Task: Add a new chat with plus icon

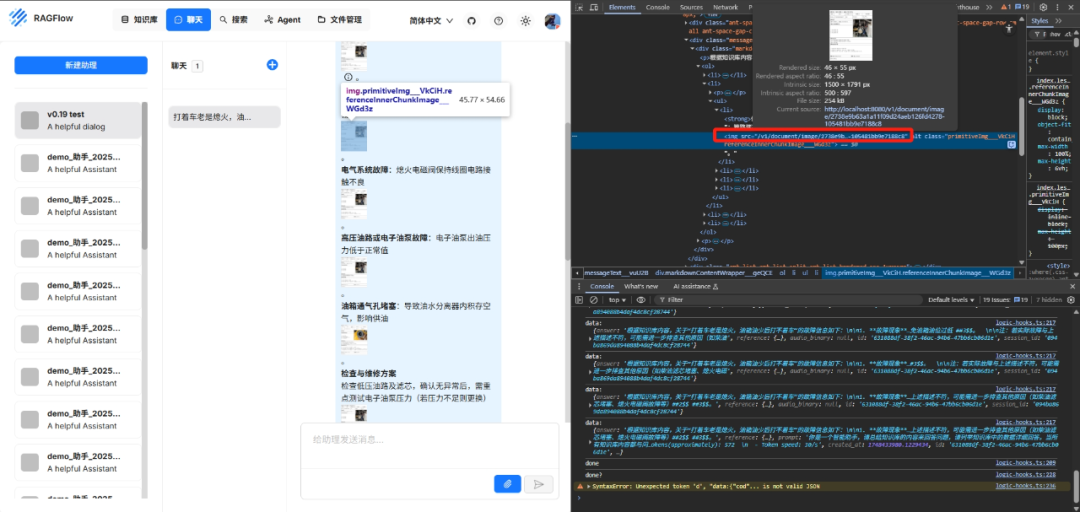Action: [x=272, y=65]
